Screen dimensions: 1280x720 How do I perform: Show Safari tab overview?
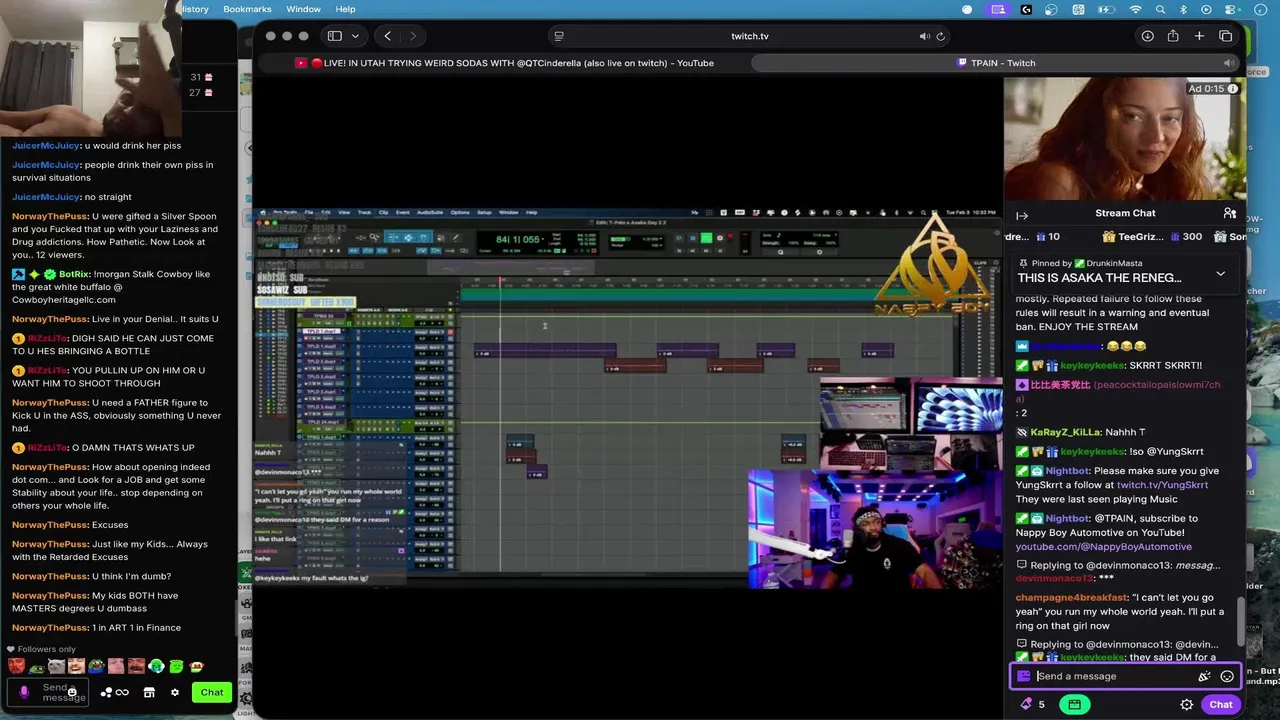(x=1225, y=36)
